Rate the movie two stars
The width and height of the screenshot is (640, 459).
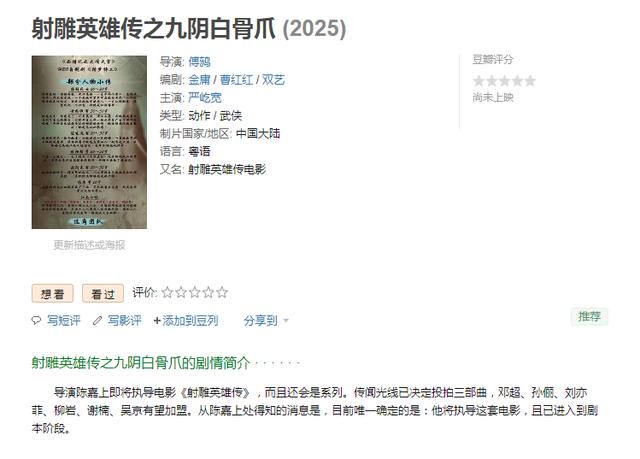[x=181, y=292]
